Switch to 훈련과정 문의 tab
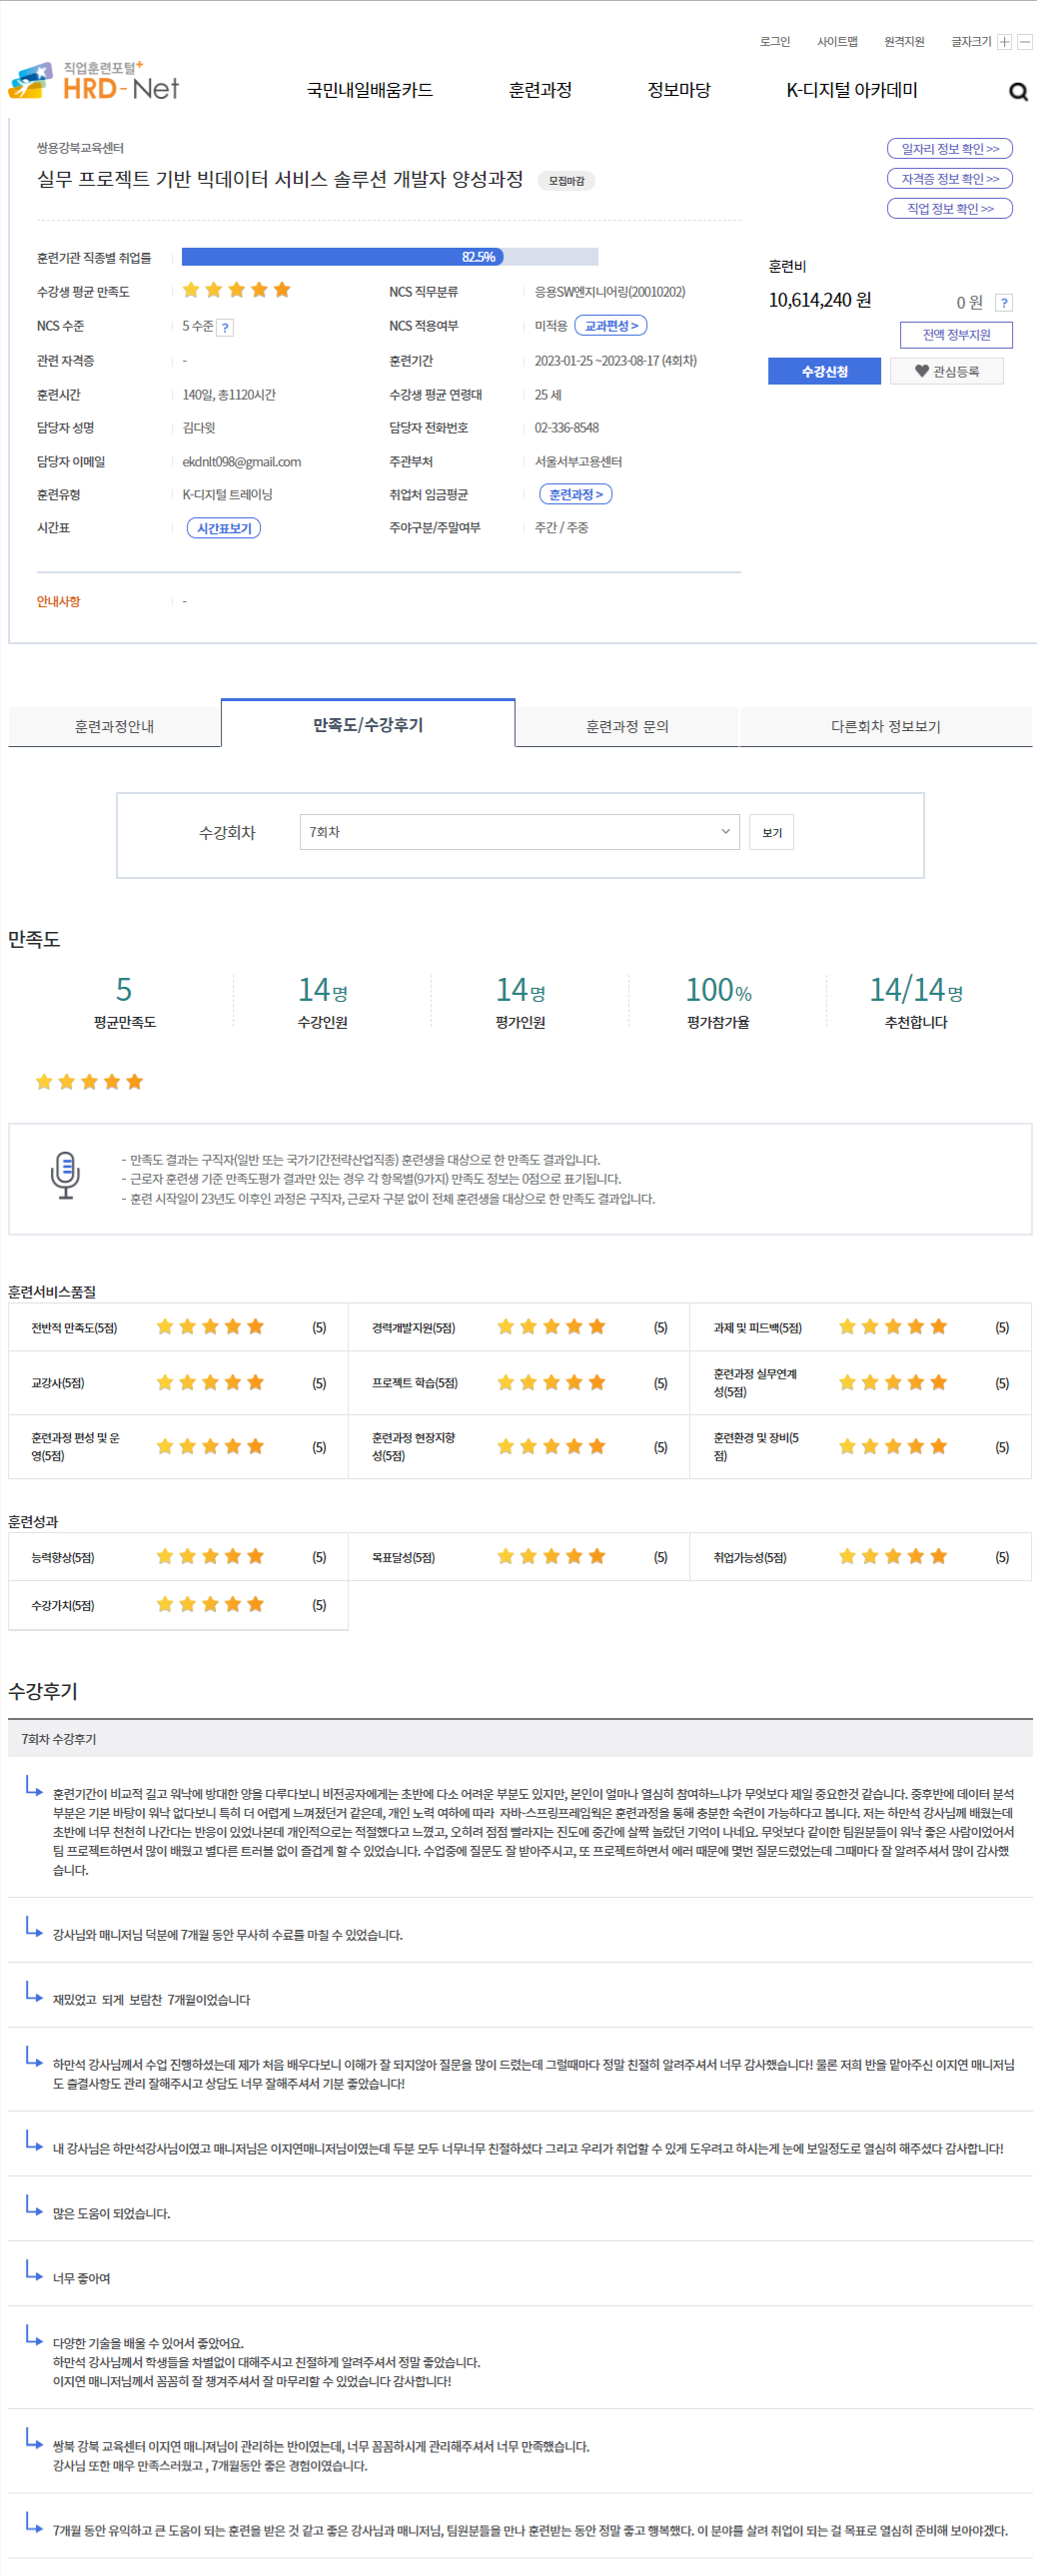1037x2576 pixels. click(x=627, y=726)
